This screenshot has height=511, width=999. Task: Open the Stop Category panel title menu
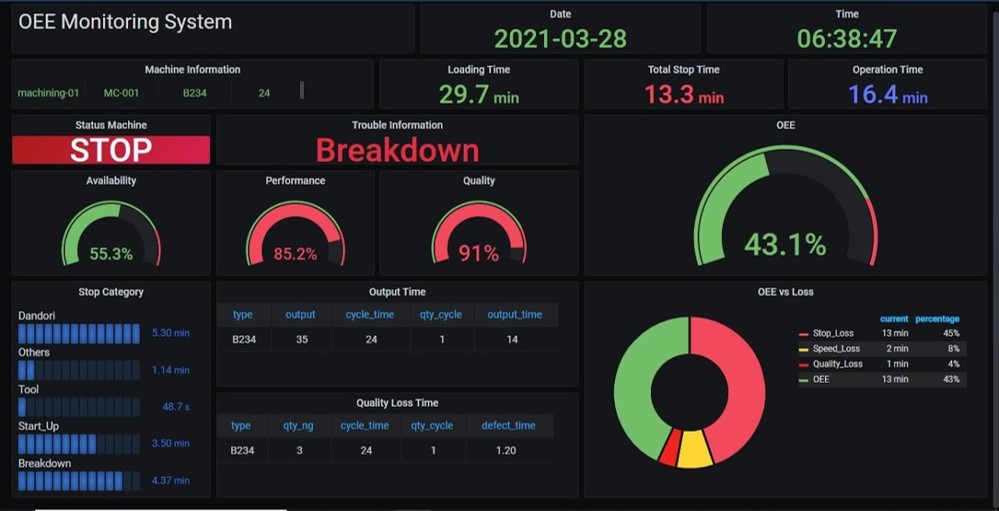click(111, 292)
